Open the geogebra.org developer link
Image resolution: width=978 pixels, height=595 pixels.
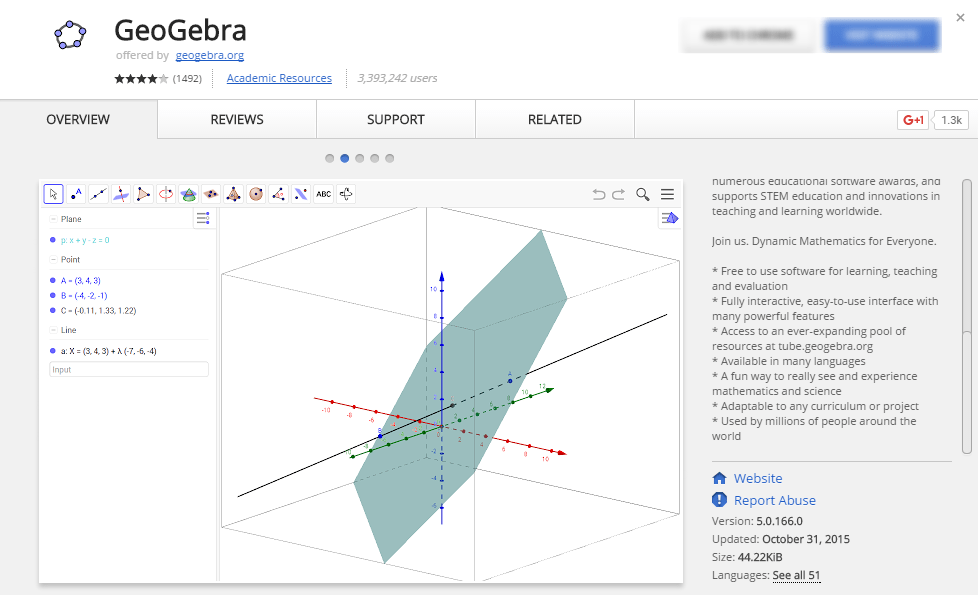[x=210, y=55]
